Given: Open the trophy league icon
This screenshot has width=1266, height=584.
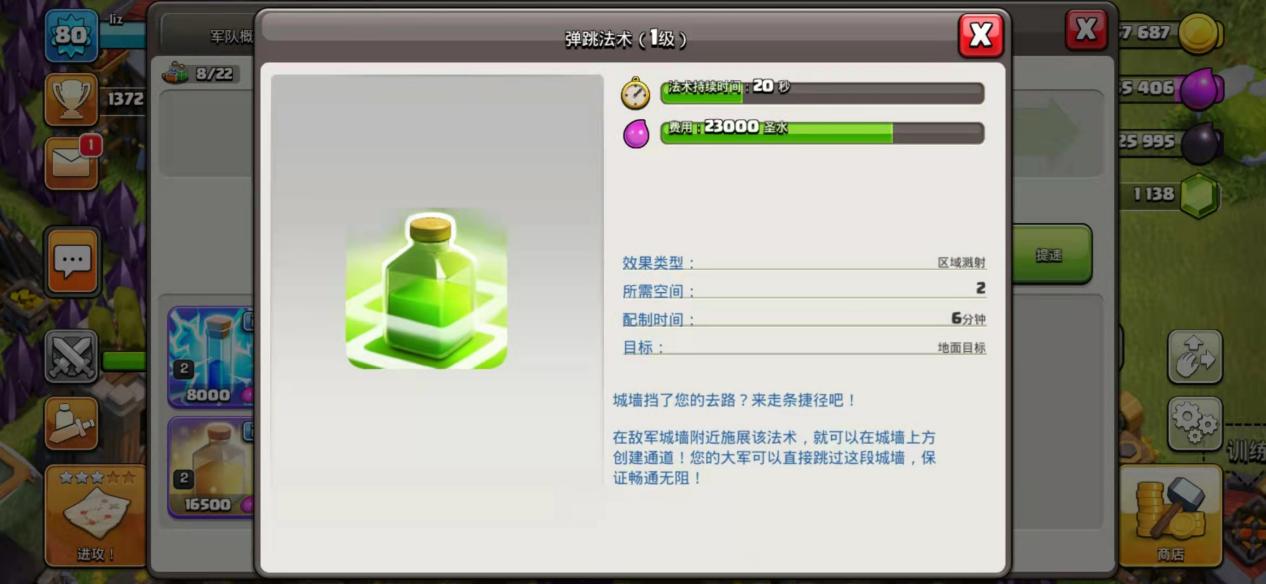Looking at the screenshot, I should (x=71, y=99).
